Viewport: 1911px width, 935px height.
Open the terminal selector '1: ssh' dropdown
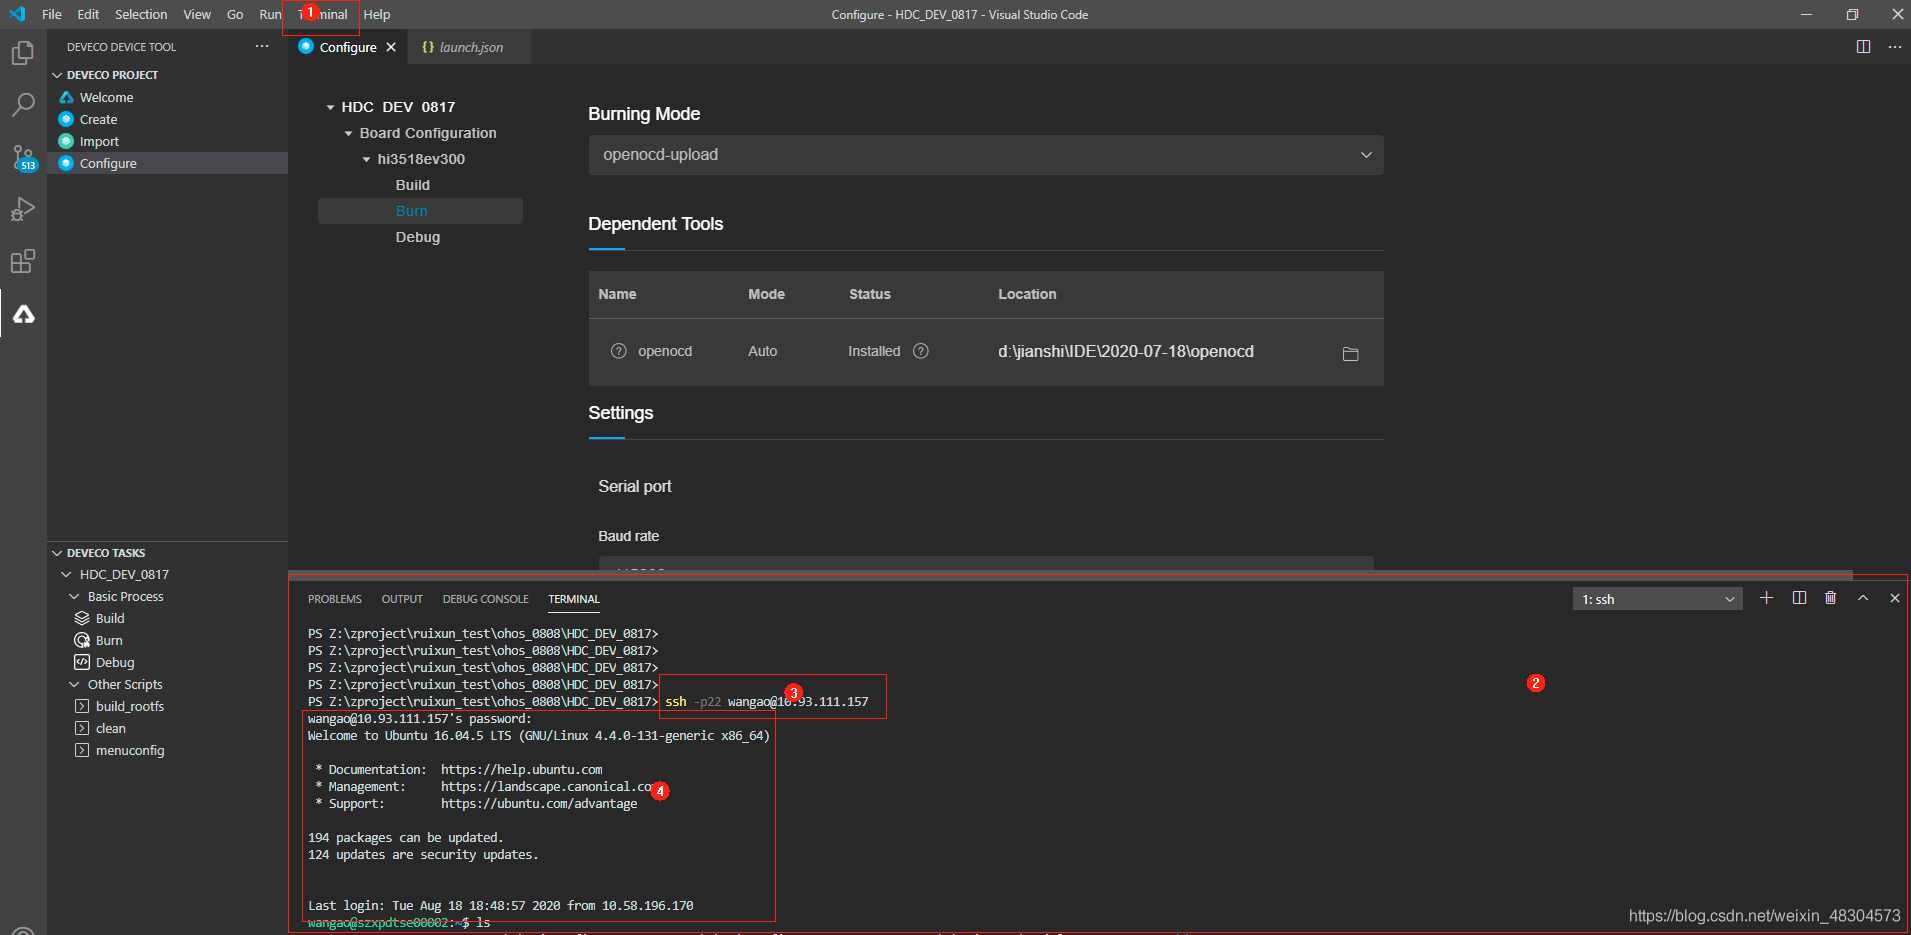tap(1657, 599)
